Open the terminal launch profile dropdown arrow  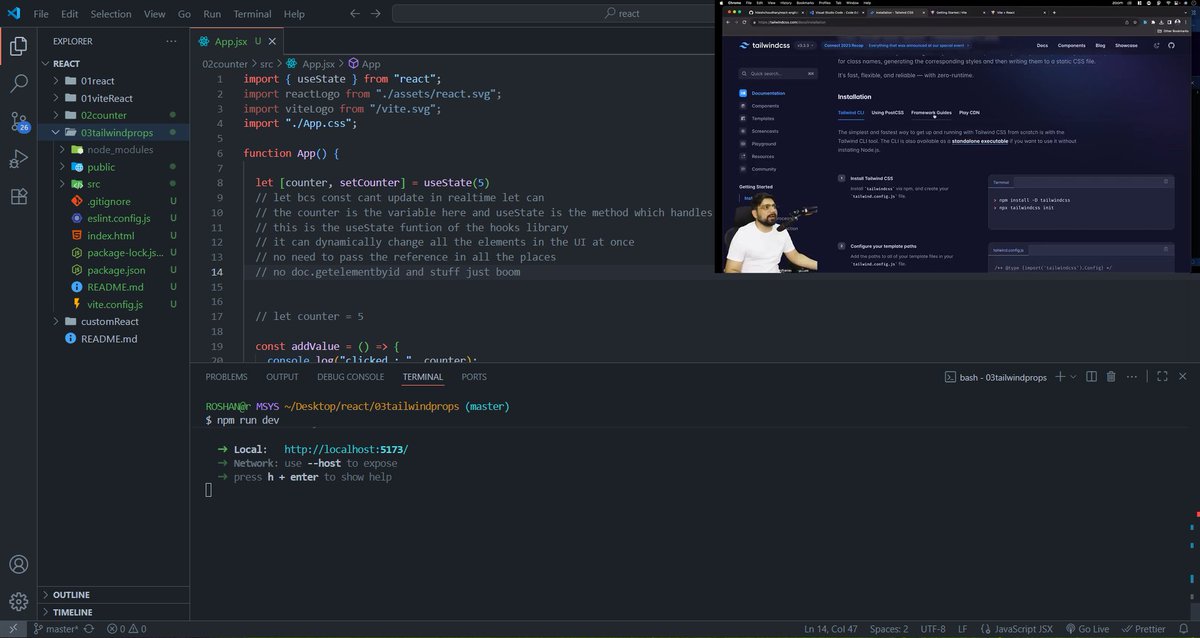pos(1073,377)
